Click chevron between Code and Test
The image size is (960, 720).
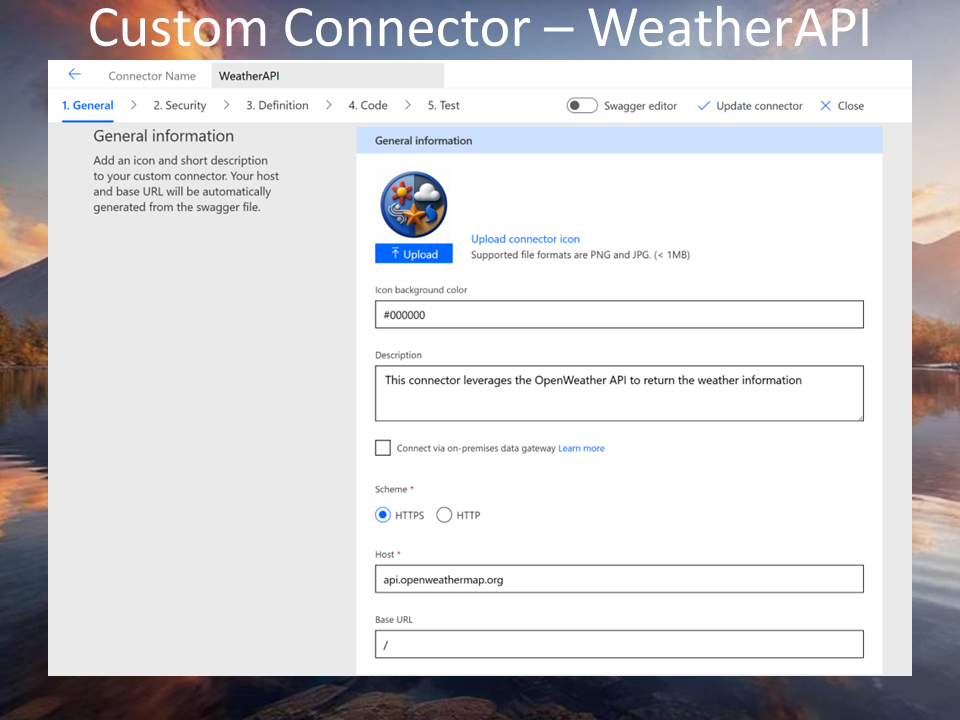[408, 105]
